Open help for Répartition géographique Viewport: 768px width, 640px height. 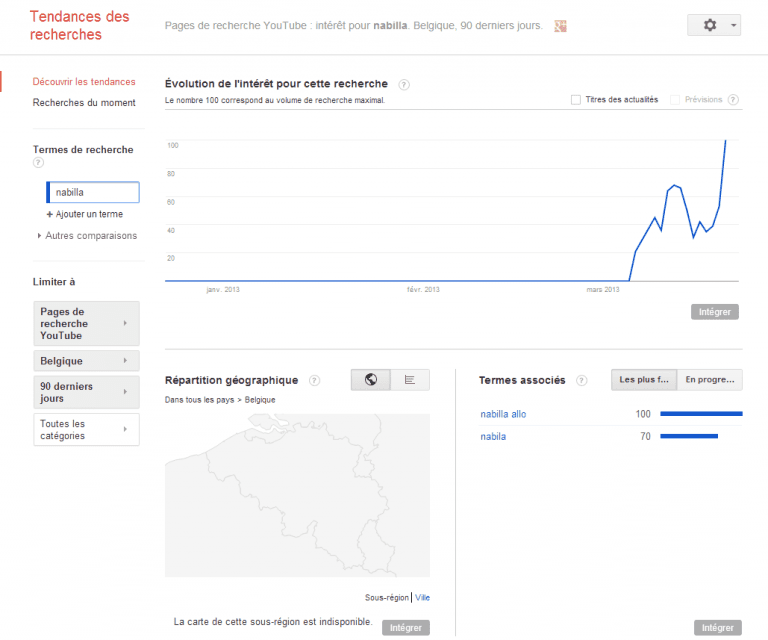(314, 380)
